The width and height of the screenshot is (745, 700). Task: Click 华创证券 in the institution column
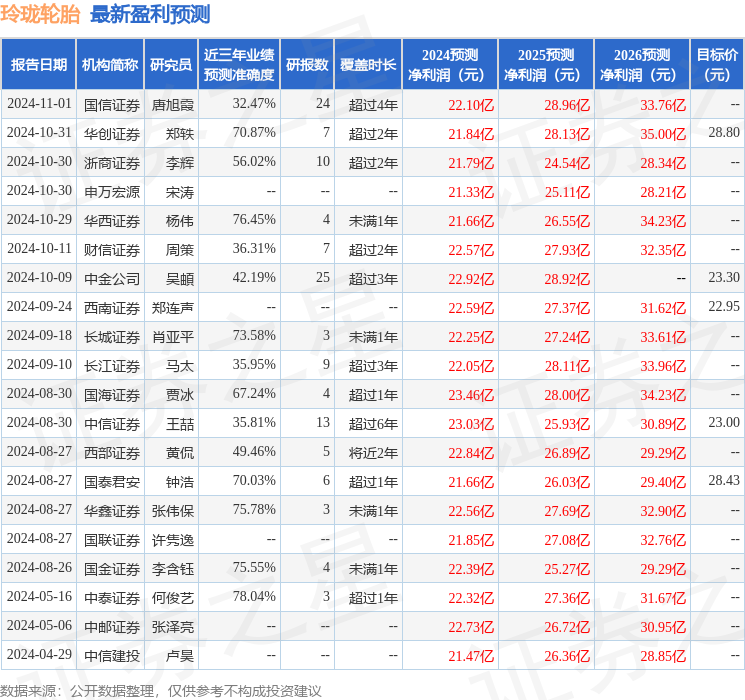(112, 134)
